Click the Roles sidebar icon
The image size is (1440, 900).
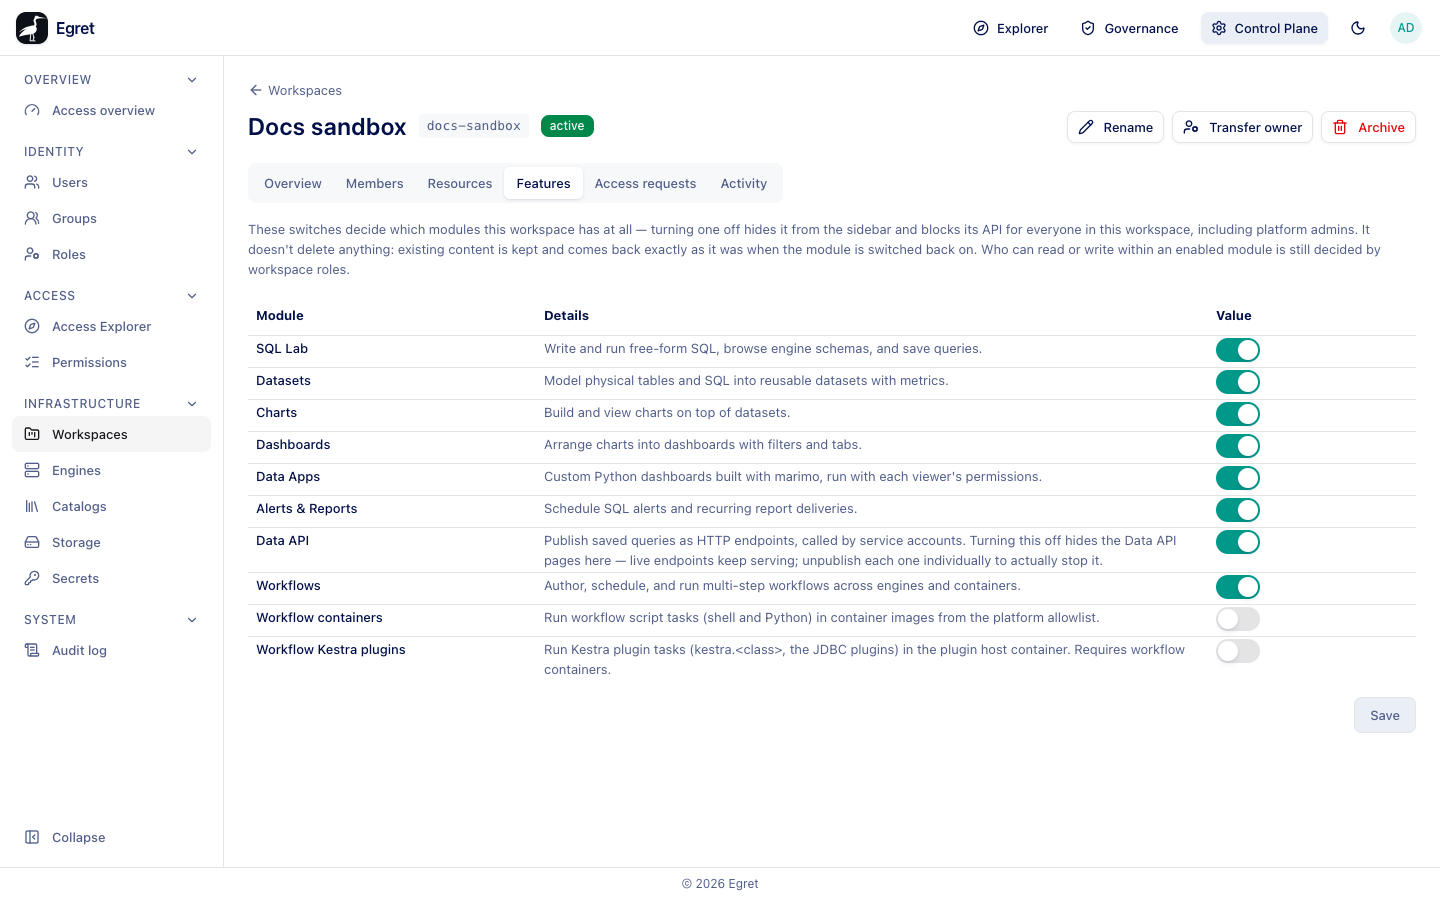tap(32, 255)
